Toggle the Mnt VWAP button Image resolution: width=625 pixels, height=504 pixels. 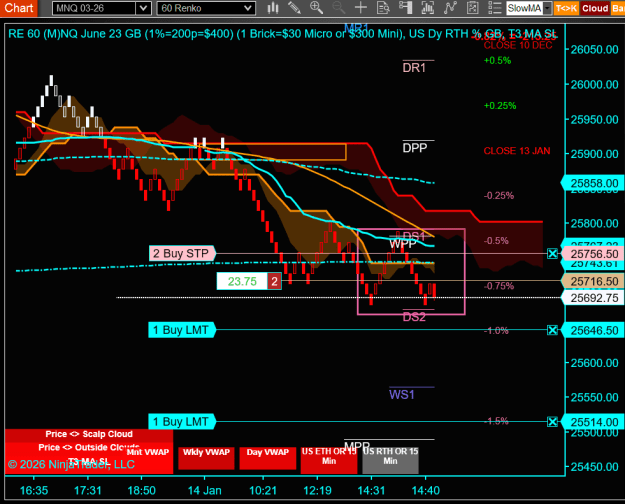148,452
